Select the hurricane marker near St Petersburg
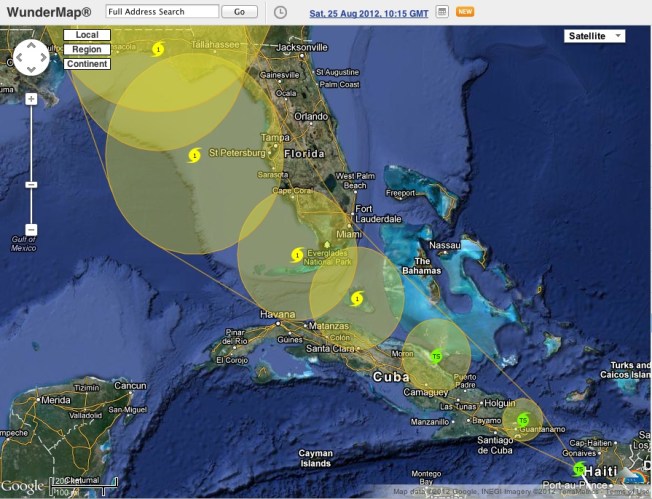 [194, 154]
